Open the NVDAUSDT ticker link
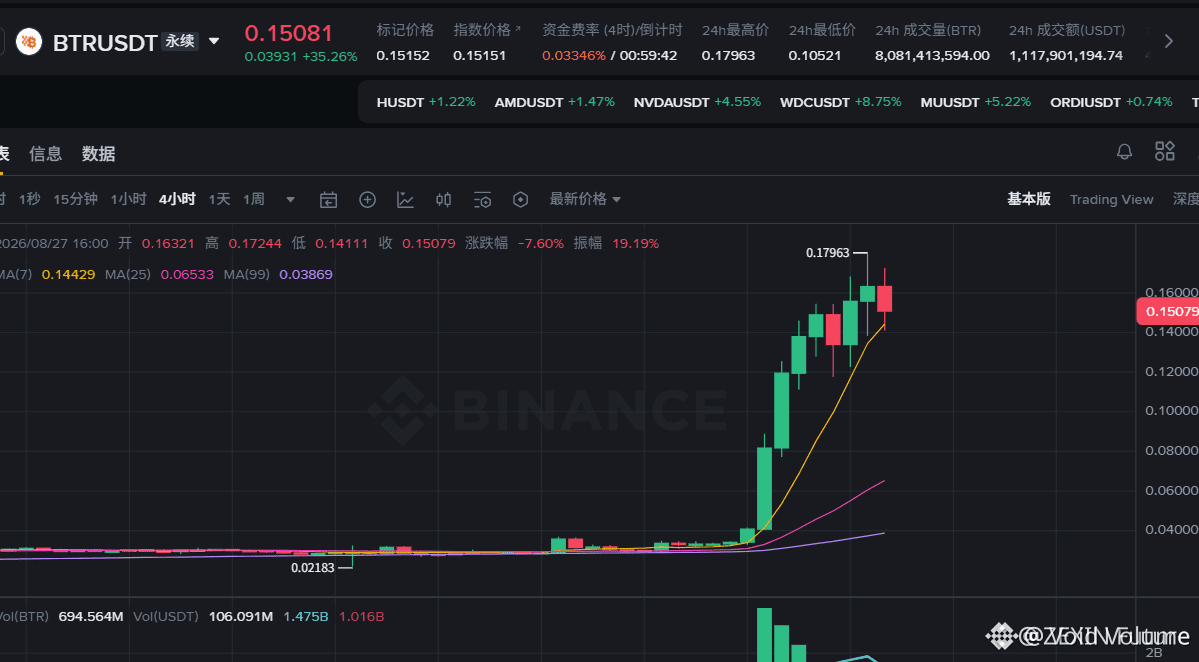 coord(697,102)
